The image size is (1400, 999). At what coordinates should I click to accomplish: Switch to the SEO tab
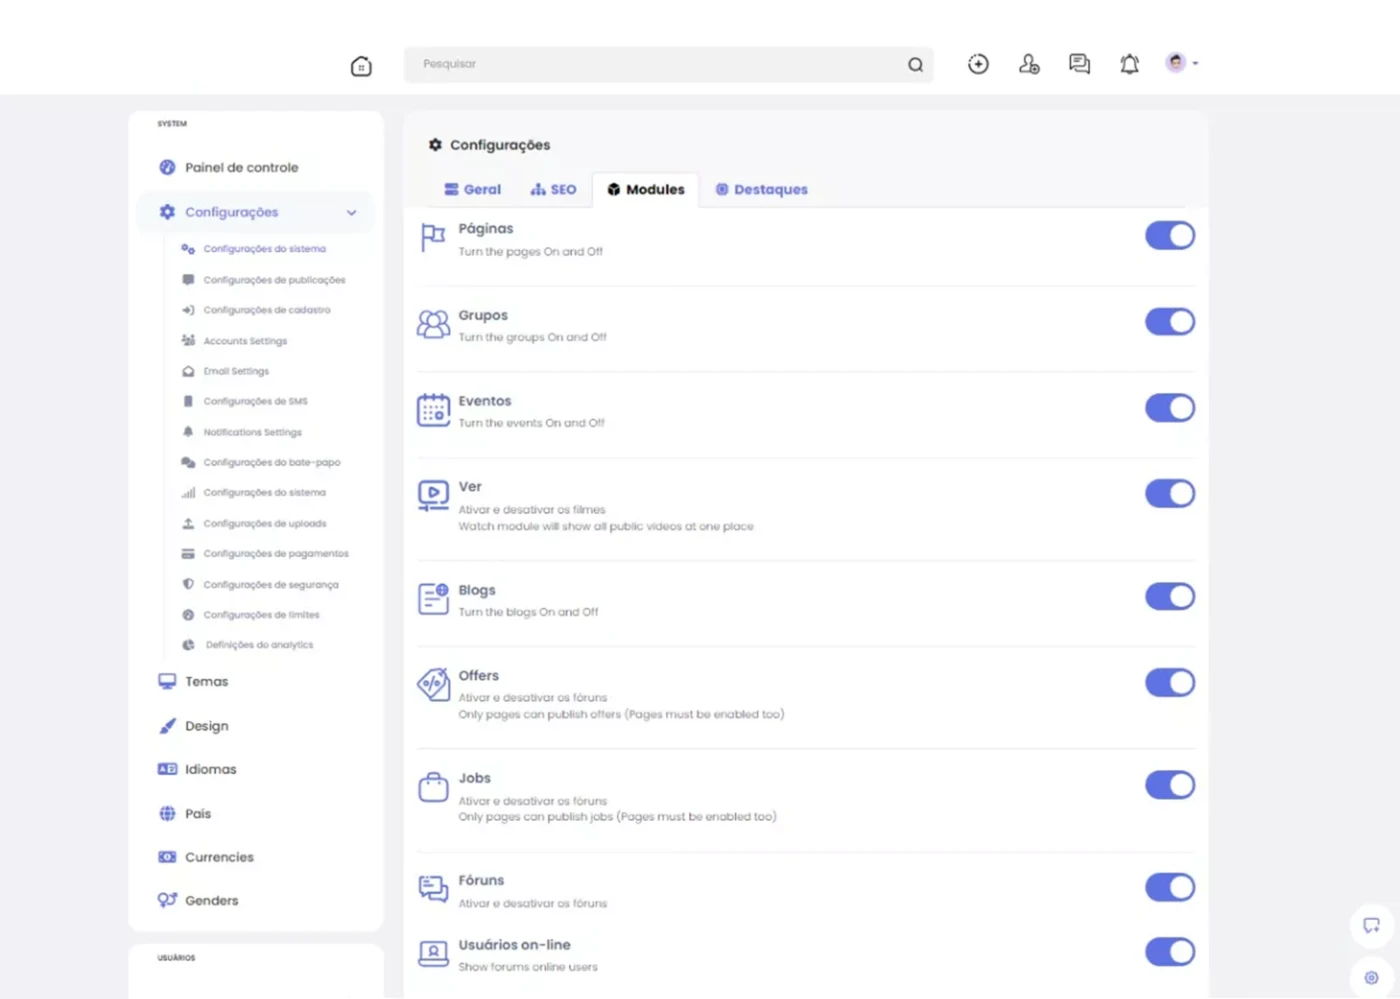554,189
